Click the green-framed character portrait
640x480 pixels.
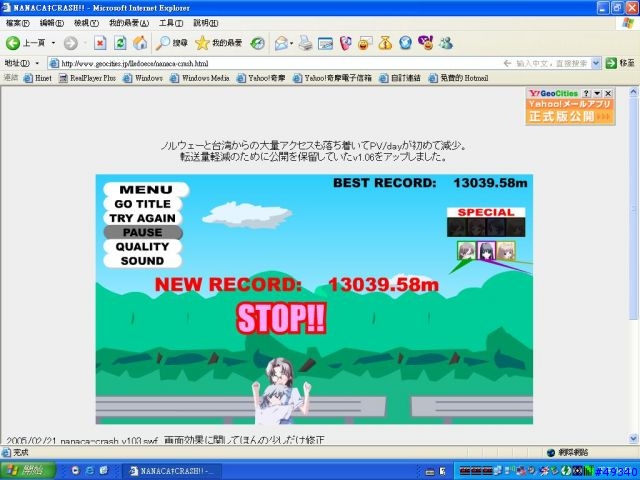click(x=466, y=251)
